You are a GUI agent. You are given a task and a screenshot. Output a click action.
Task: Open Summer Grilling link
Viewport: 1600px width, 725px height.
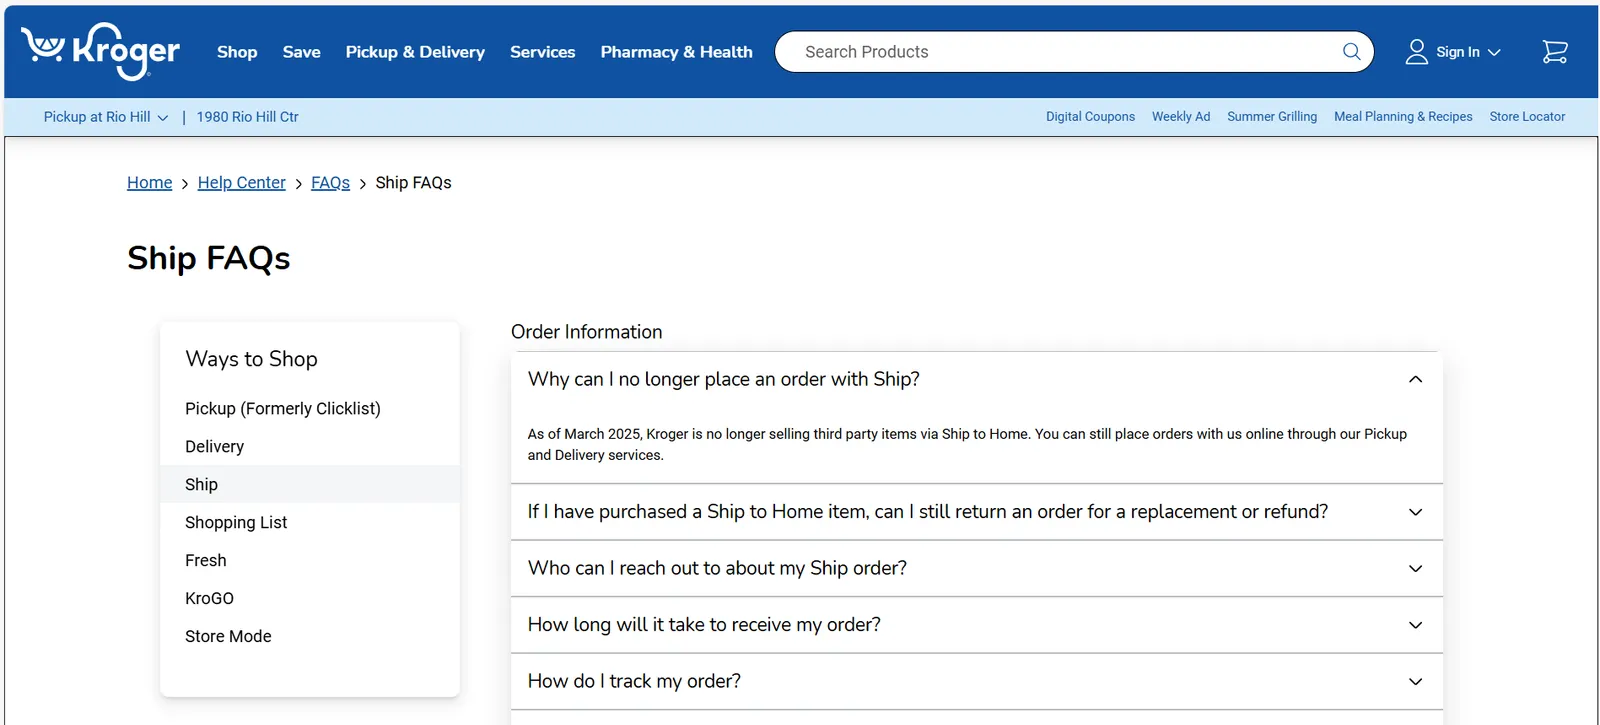click(1272, 117)
